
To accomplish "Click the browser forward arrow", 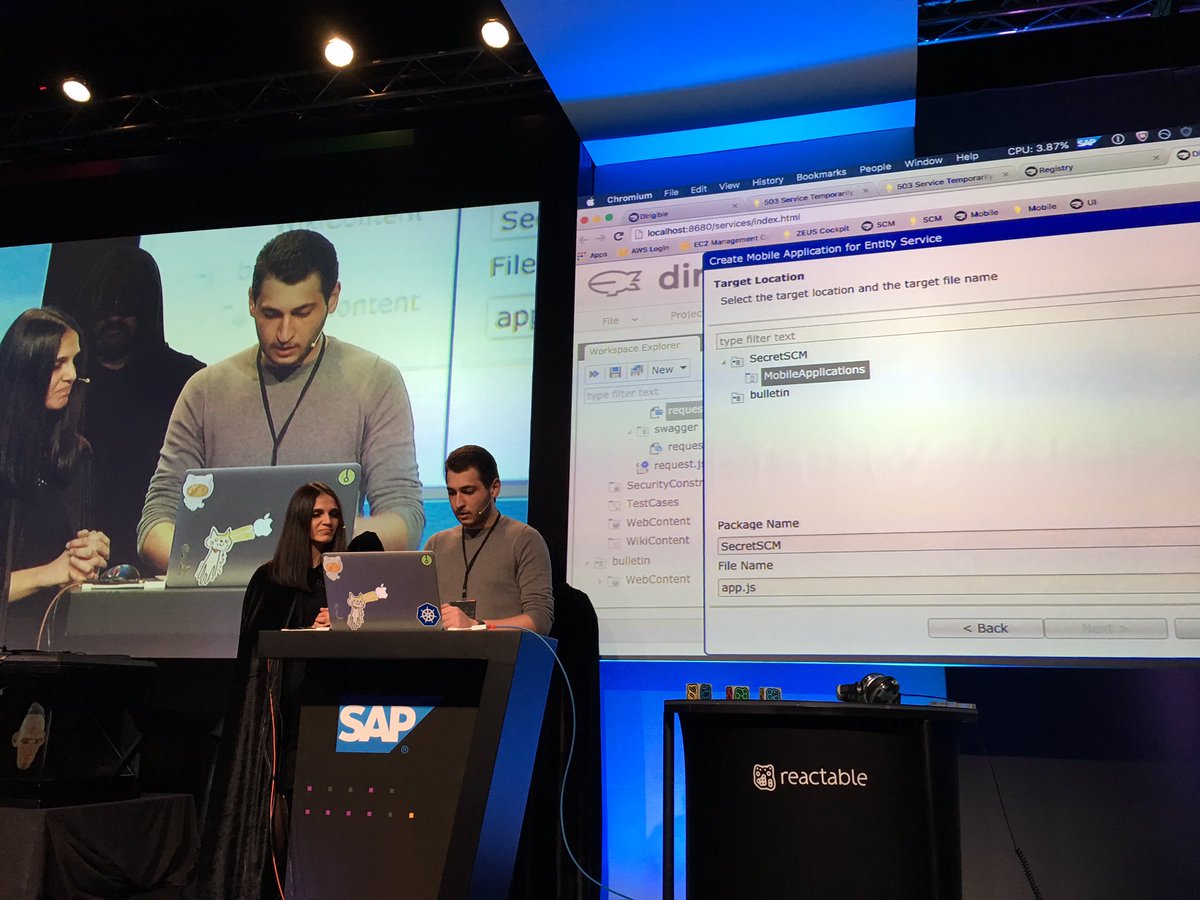I will (602, 237).
